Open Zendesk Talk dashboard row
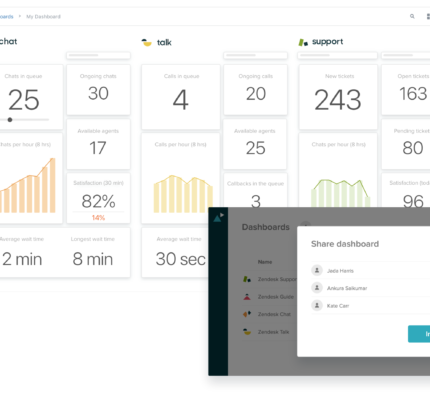The height and width of the screenshot is (400, 430). pyautogui.click(x=269, y=332)
